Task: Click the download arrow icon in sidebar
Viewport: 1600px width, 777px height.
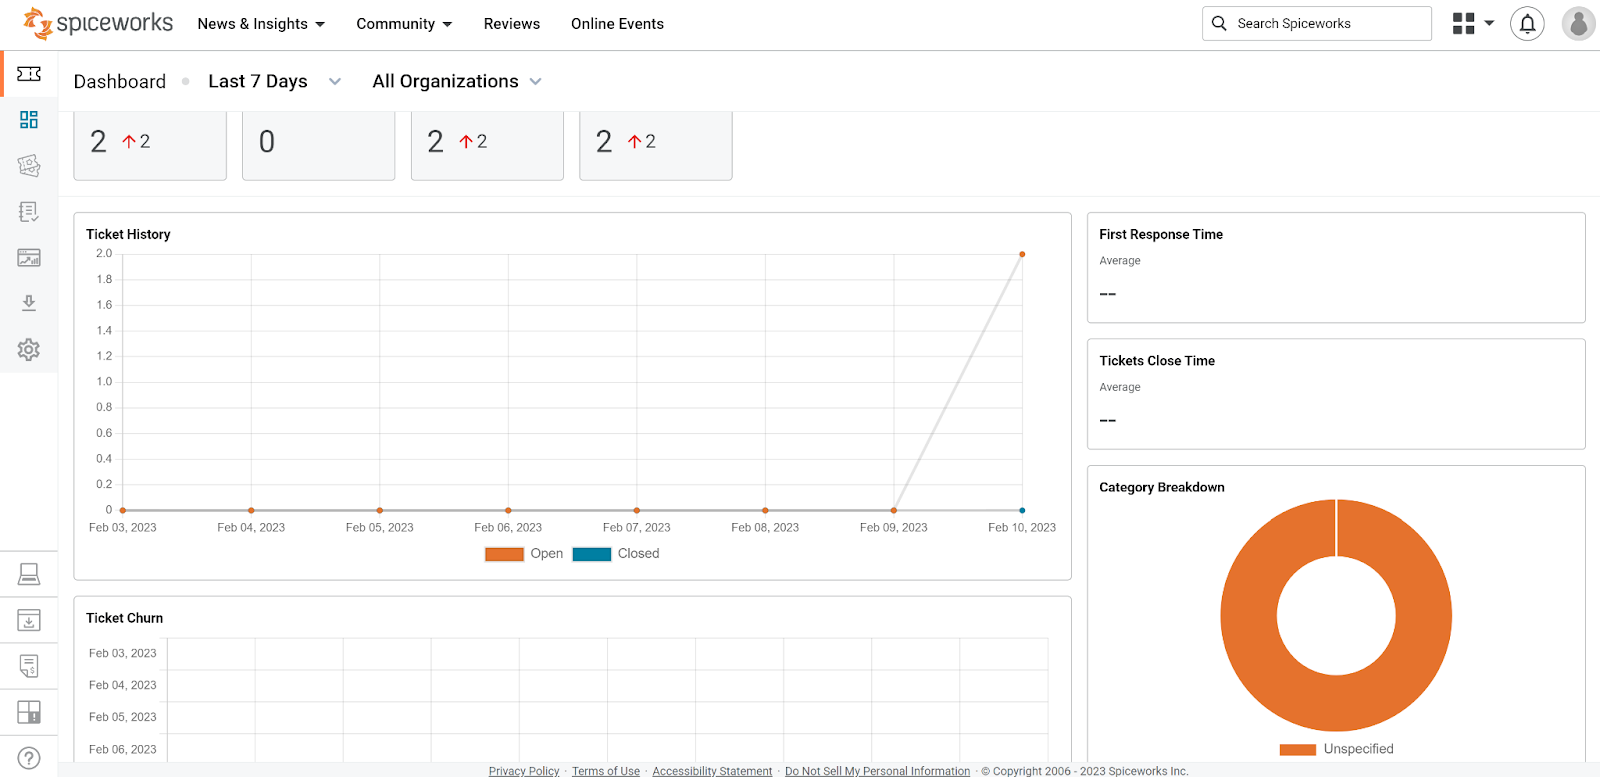Action: click(x=29, y=303)
